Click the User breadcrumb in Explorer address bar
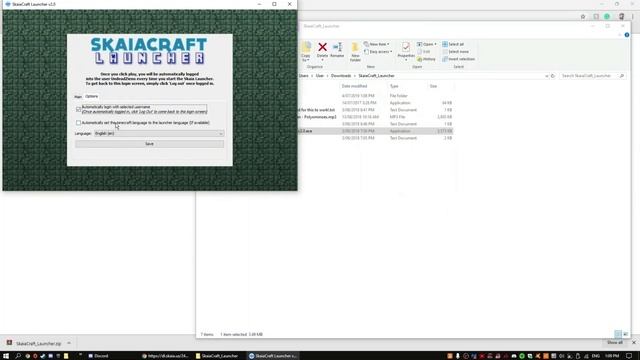 320,76
